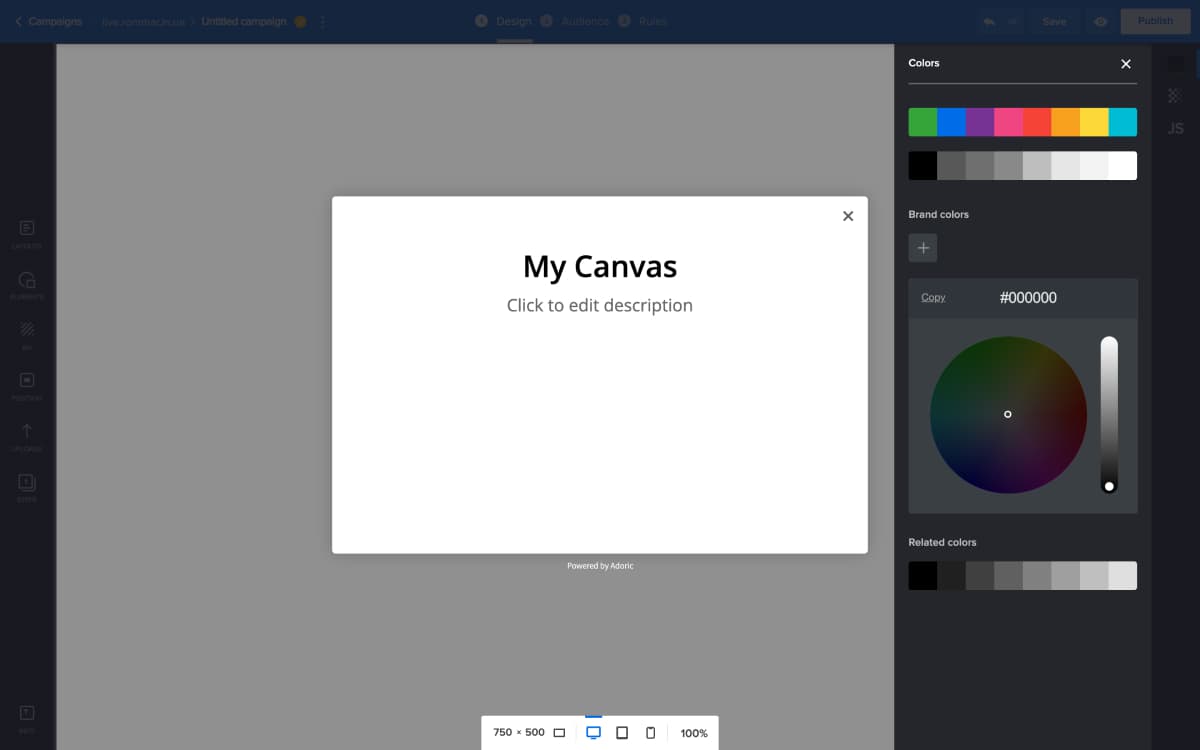Select the lightest gray swatch under Related colors
This screenshot has width=1200, height=750.
[1122, 576]
